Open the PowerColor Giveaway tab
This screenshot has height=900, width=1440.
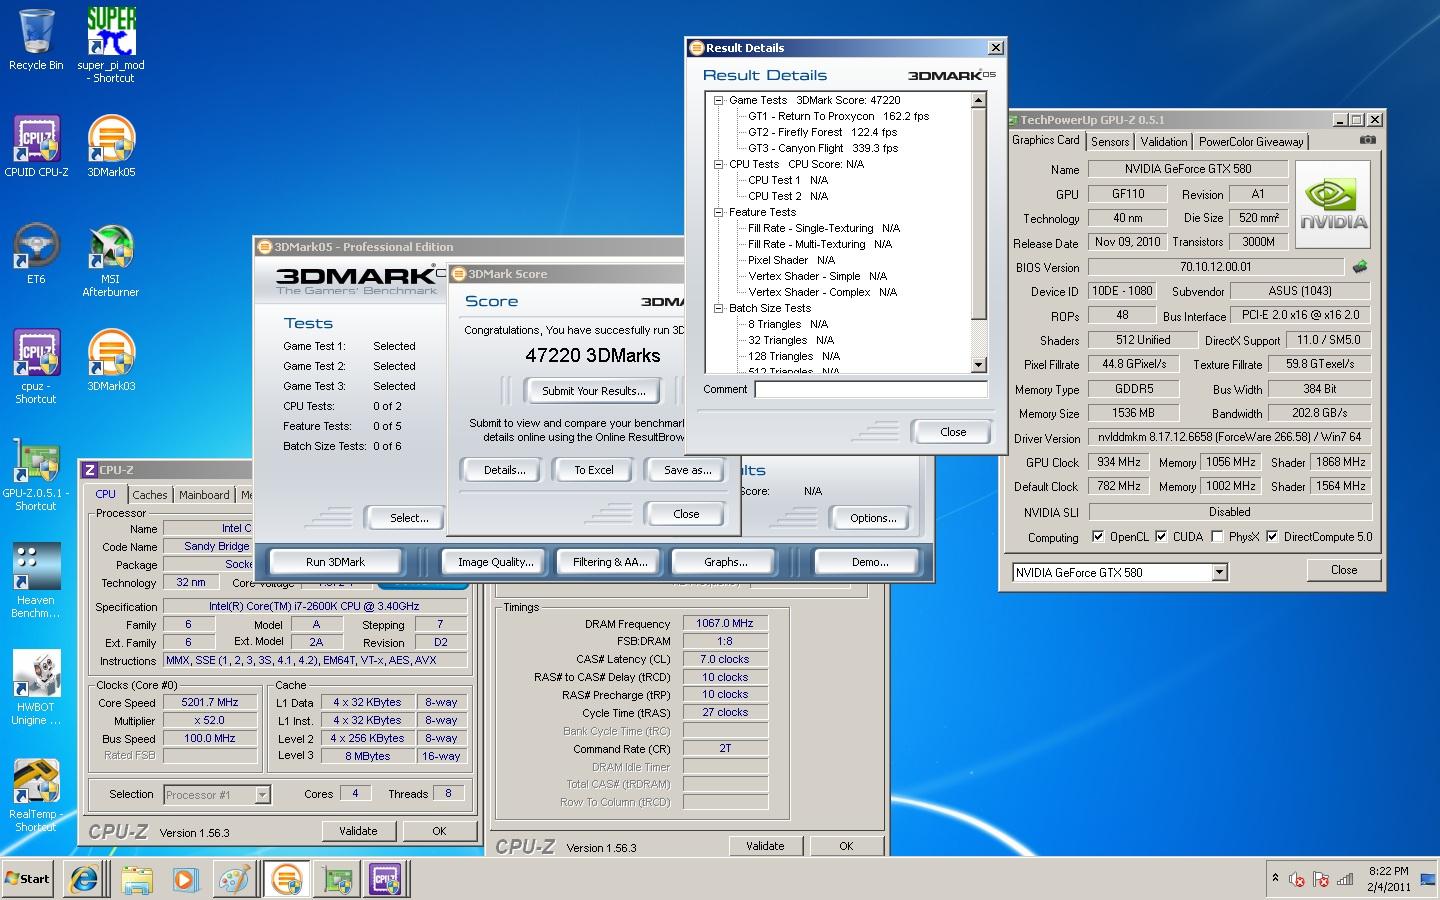[1251, 142]
